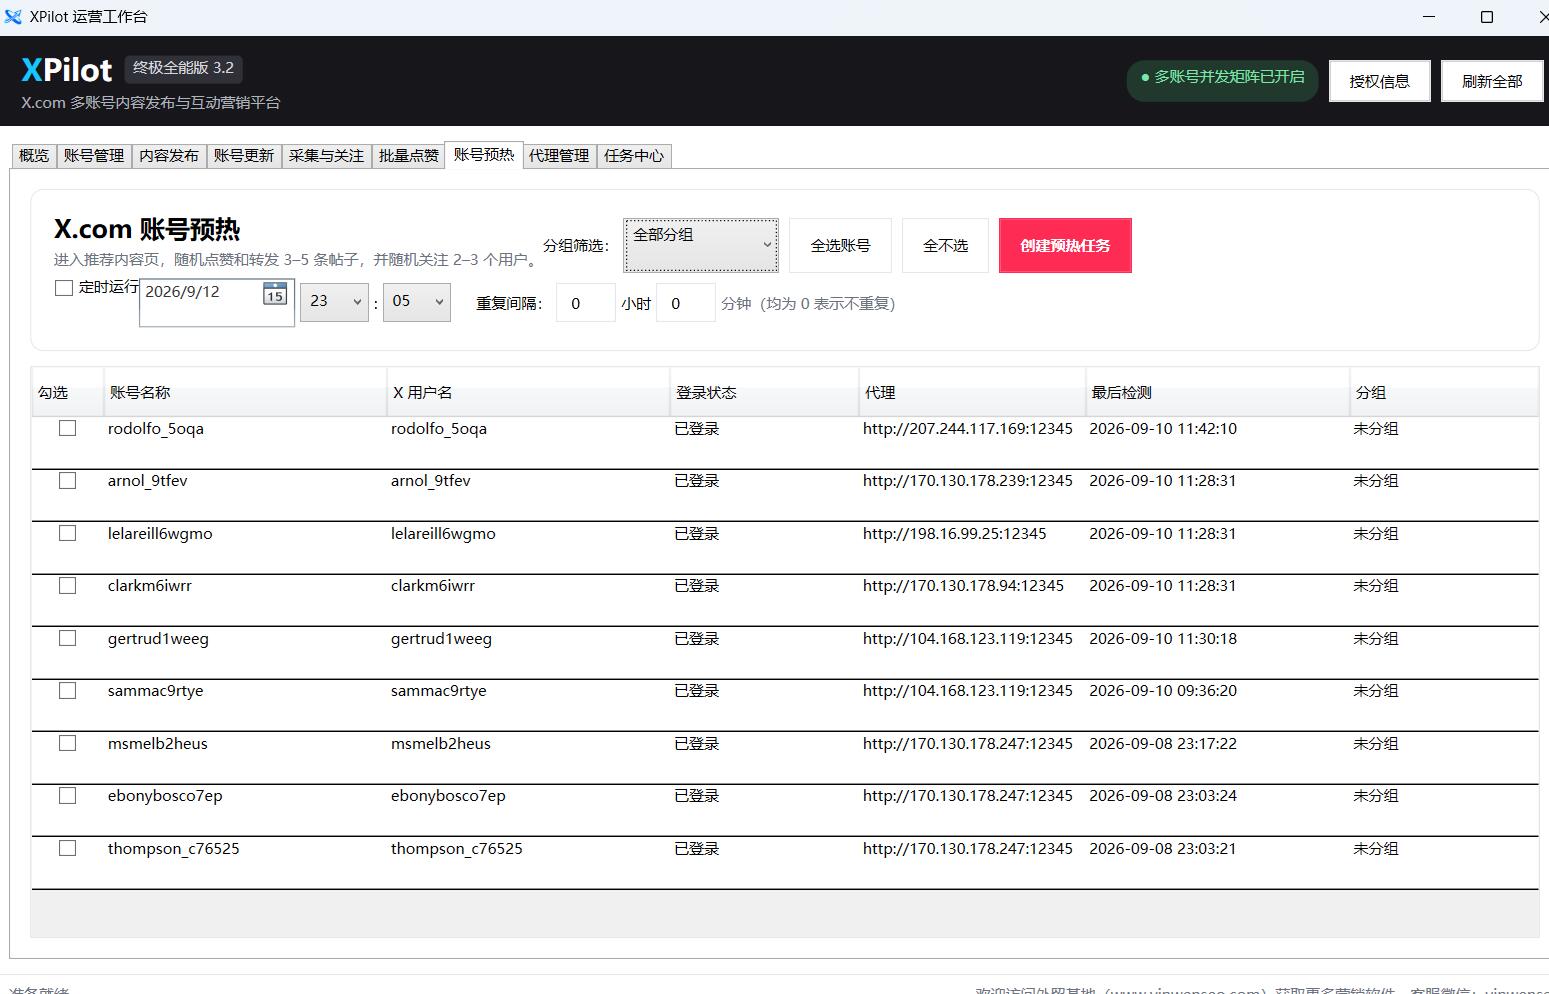The height and width of the screenshot is (994, 1549).
Task: Open the 全部分组 group filter dropdown
Action: [x=701, y=245]
